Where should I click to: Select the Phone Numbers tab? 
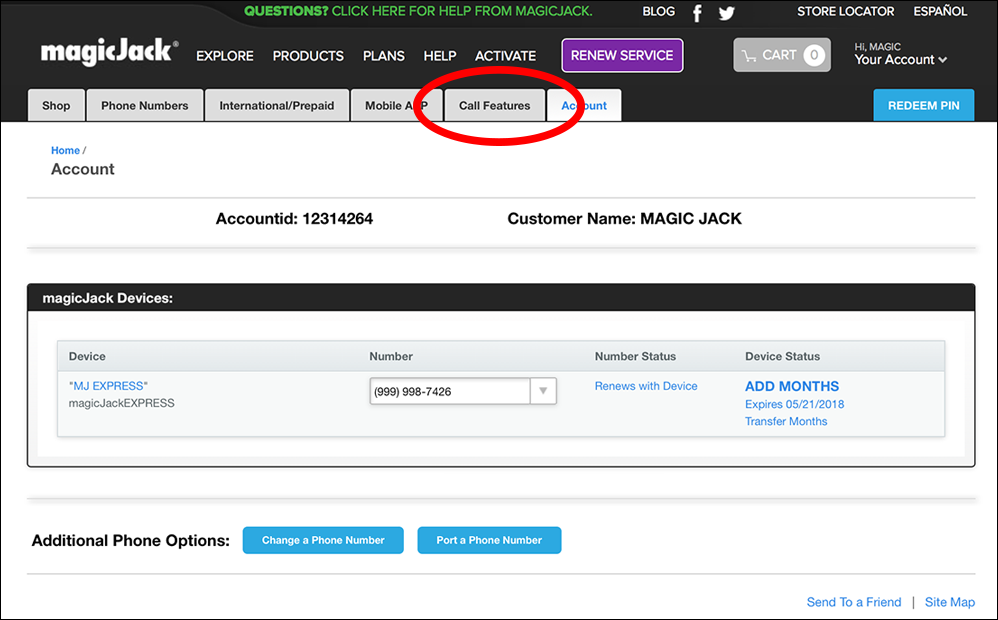pos(144,104)
